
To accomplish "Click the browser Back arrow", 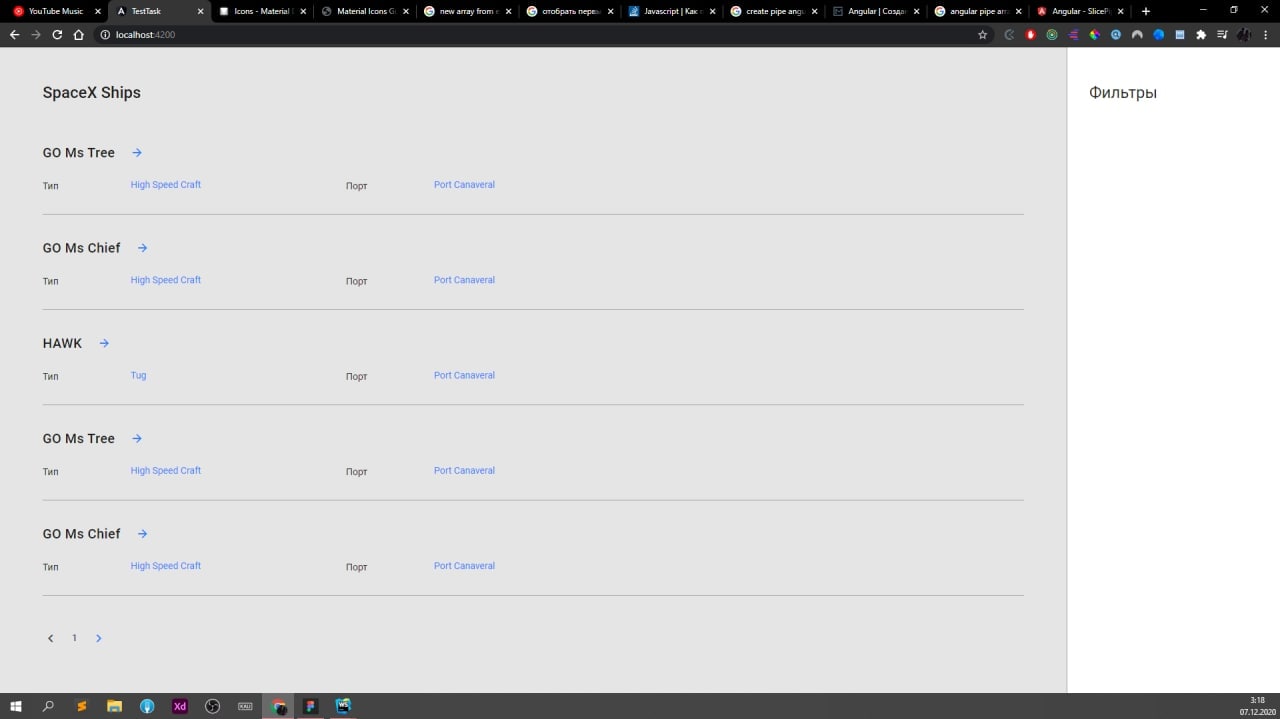I will click(14, 34).
